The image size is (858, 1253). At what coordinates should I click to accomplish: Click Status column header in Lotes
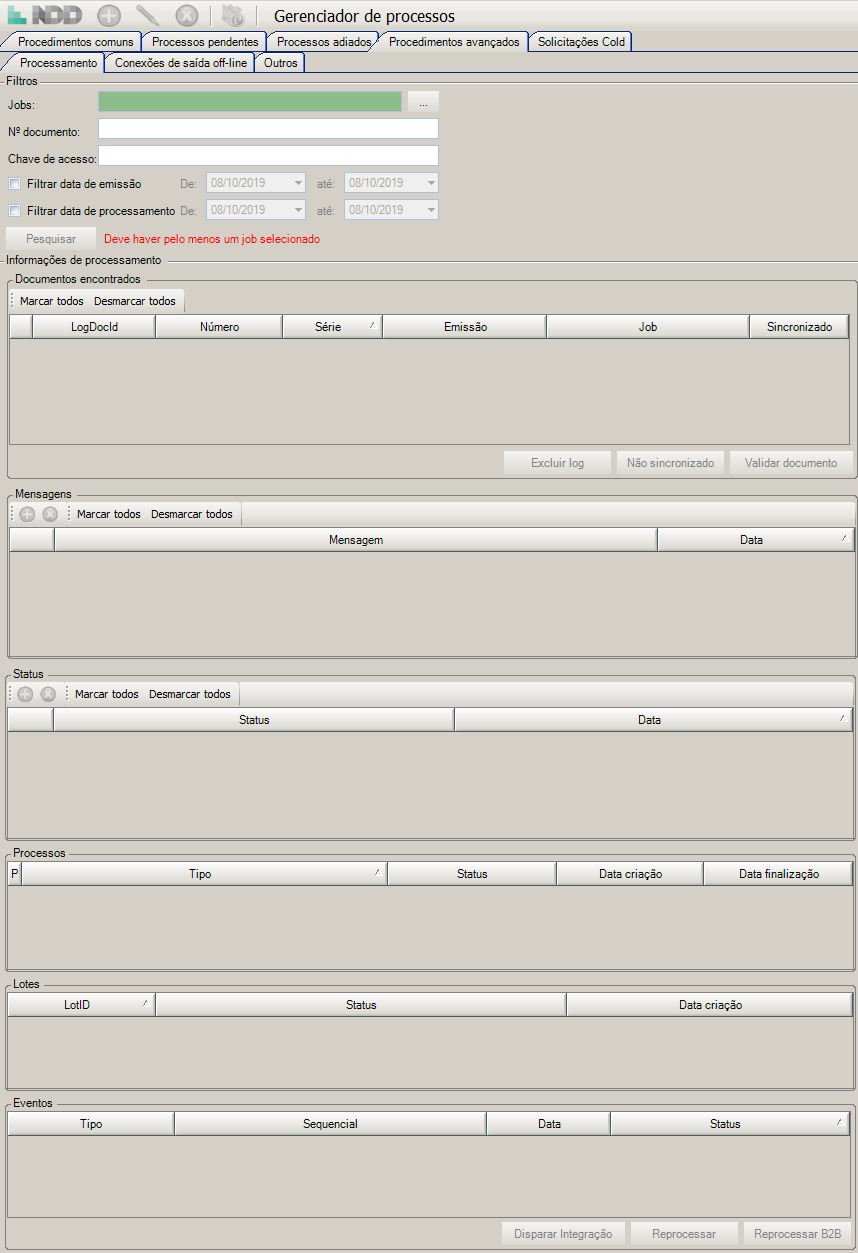tap(361, 1005)
